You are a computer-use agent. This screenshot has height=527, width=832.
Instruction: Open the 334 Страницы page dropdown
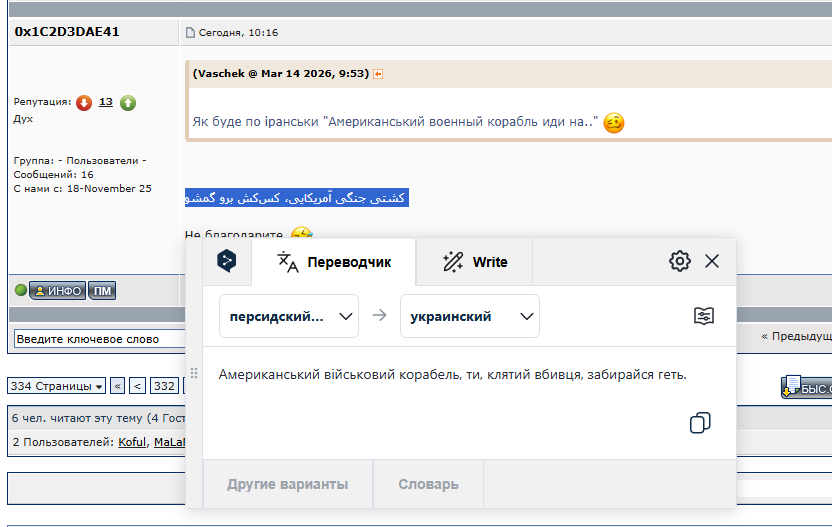(x=56, y=386)
